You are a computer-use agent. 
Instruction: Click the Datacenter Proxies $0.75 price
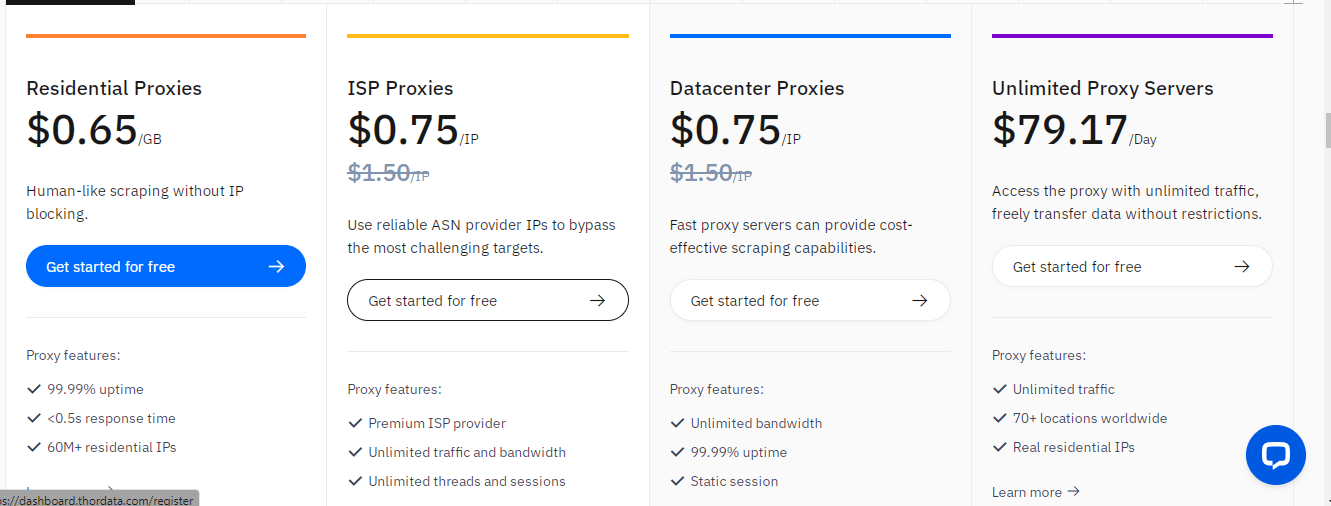point(725,130)
